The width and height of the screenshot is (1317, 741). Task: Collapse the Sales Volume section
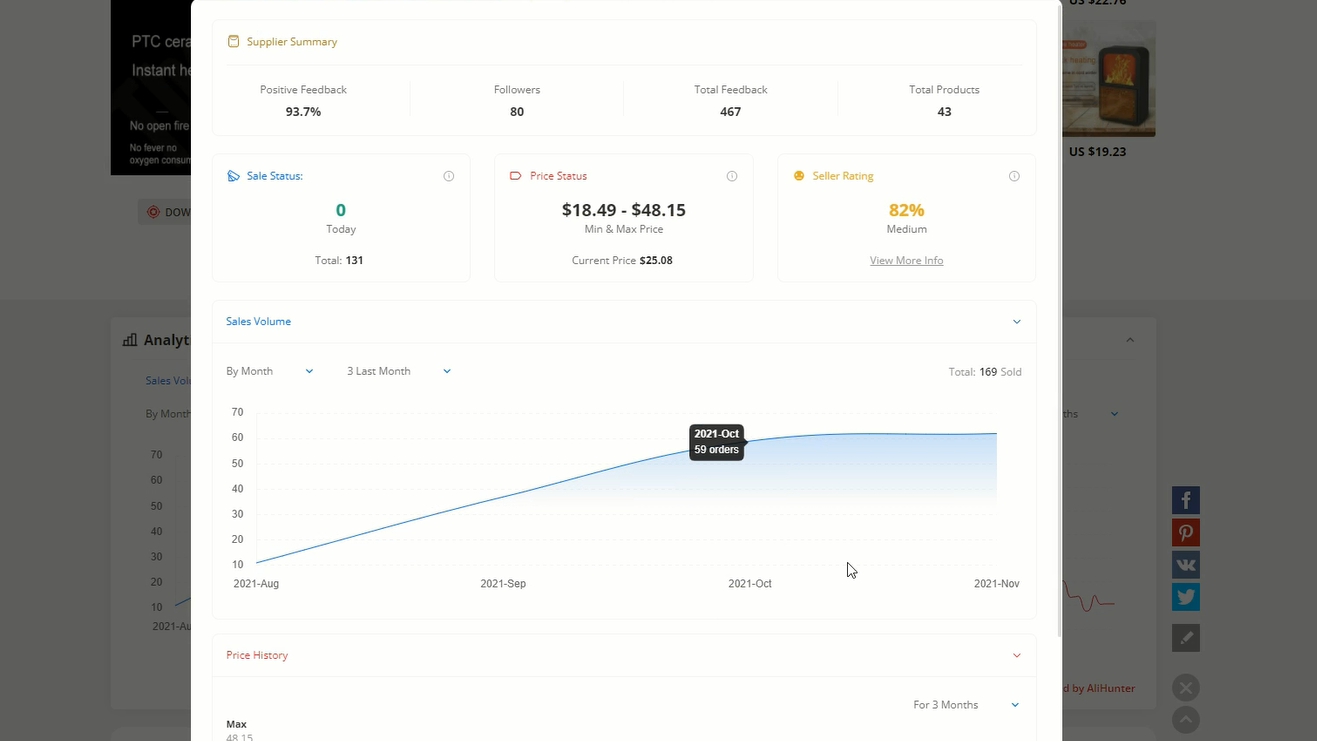tap(1016, 322)
